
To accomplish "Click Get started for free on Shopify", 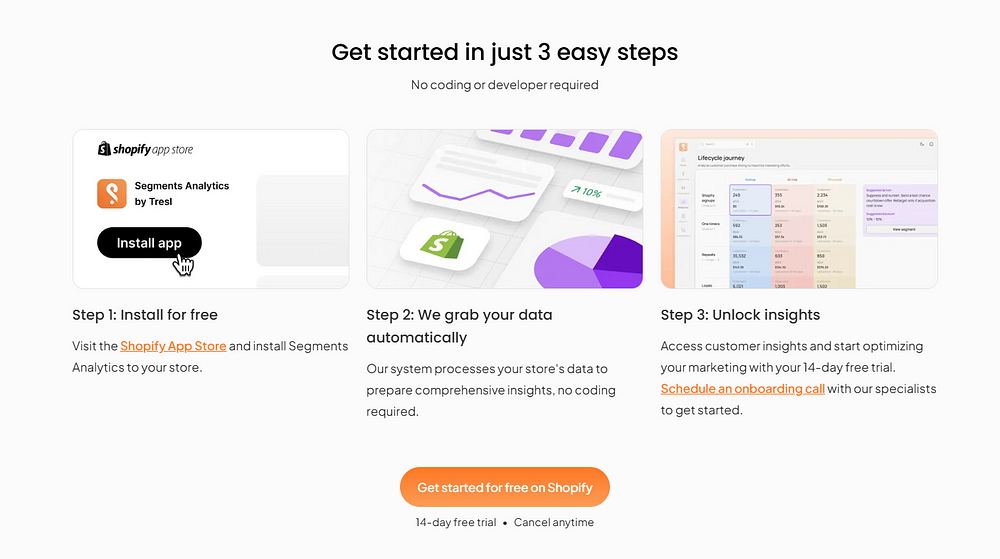I will 504,487.
